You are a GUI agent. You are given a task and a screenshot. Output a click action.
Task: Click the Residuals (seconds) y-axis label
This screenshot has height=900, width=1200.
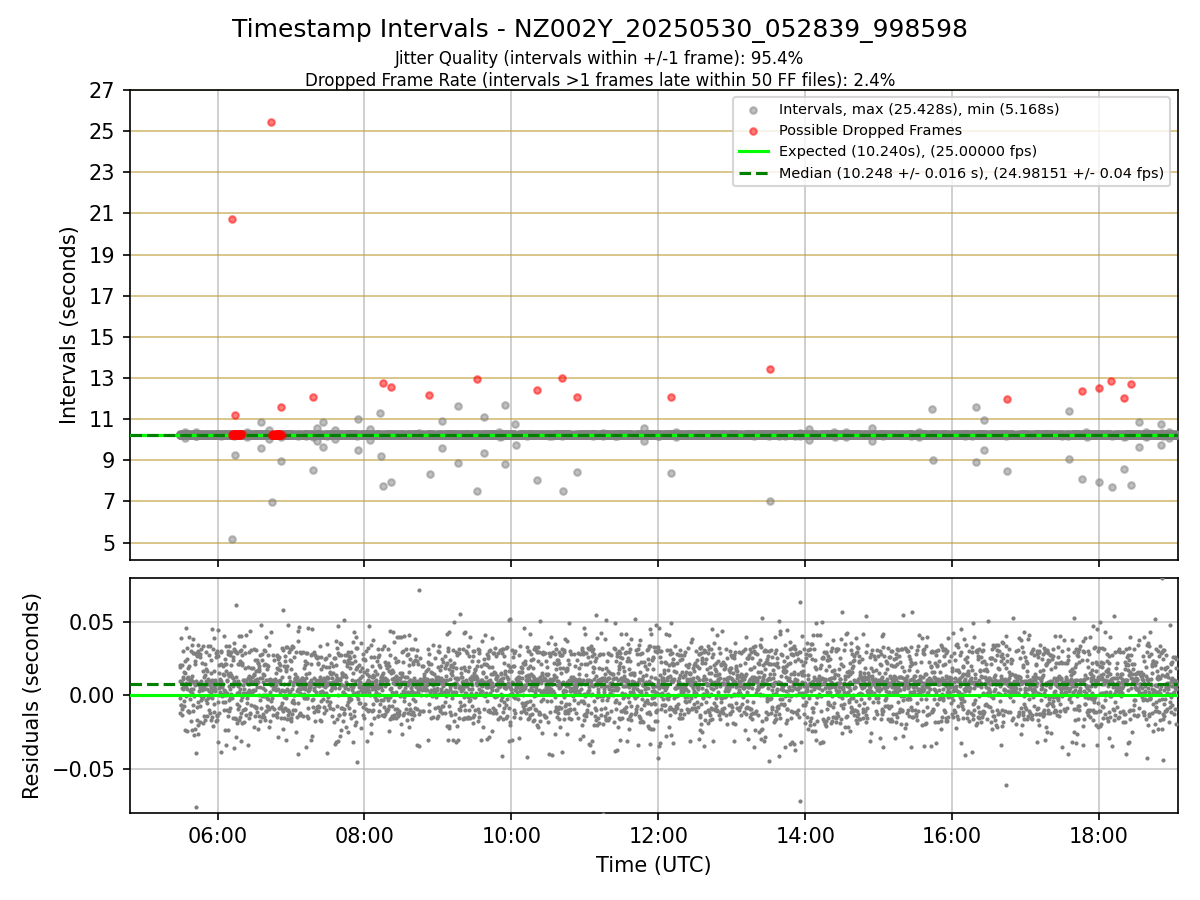pyautogui.click(x=32, y=696)
